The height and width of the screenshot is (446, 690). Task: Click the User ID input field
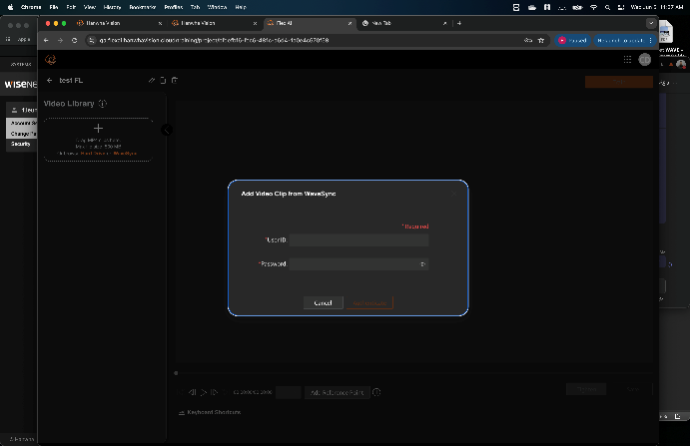point(359,240)
